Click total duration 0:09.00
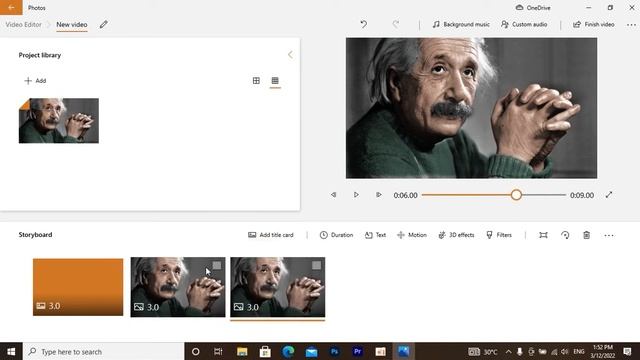This screenshot has height=360, width=640. pos(582,195)
